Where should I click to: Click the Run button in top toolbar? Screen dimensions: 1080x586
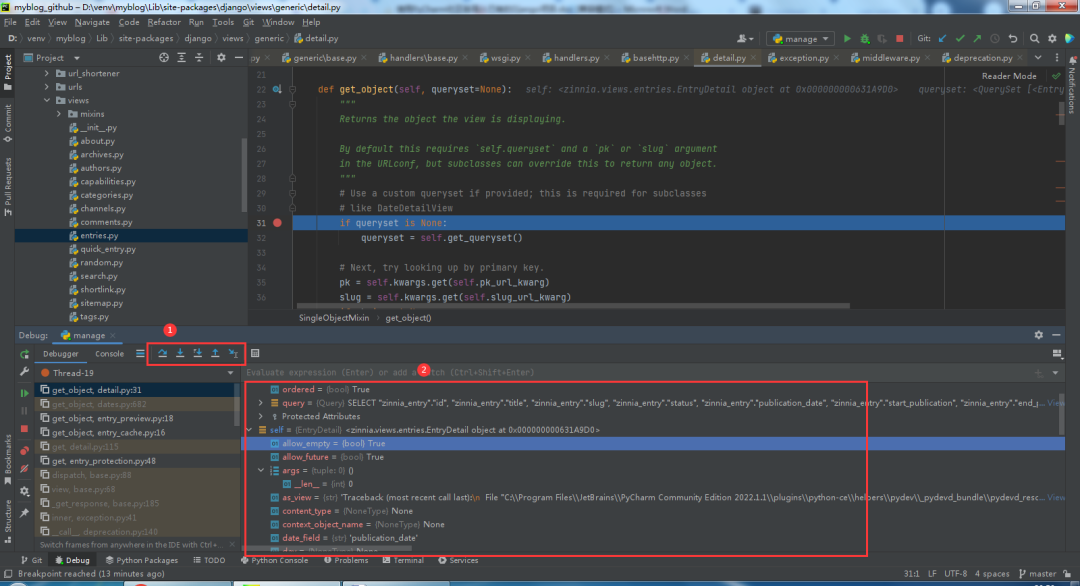click(847, 39)
